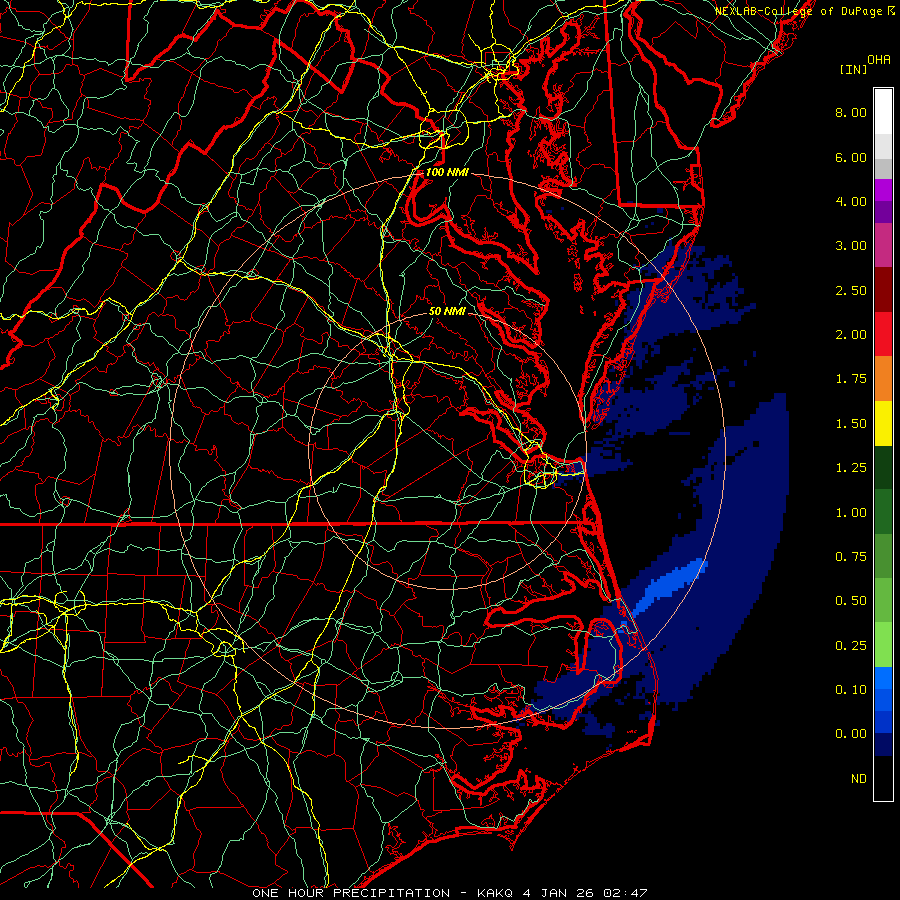Click the '2.00' legend label

(851, 335)
